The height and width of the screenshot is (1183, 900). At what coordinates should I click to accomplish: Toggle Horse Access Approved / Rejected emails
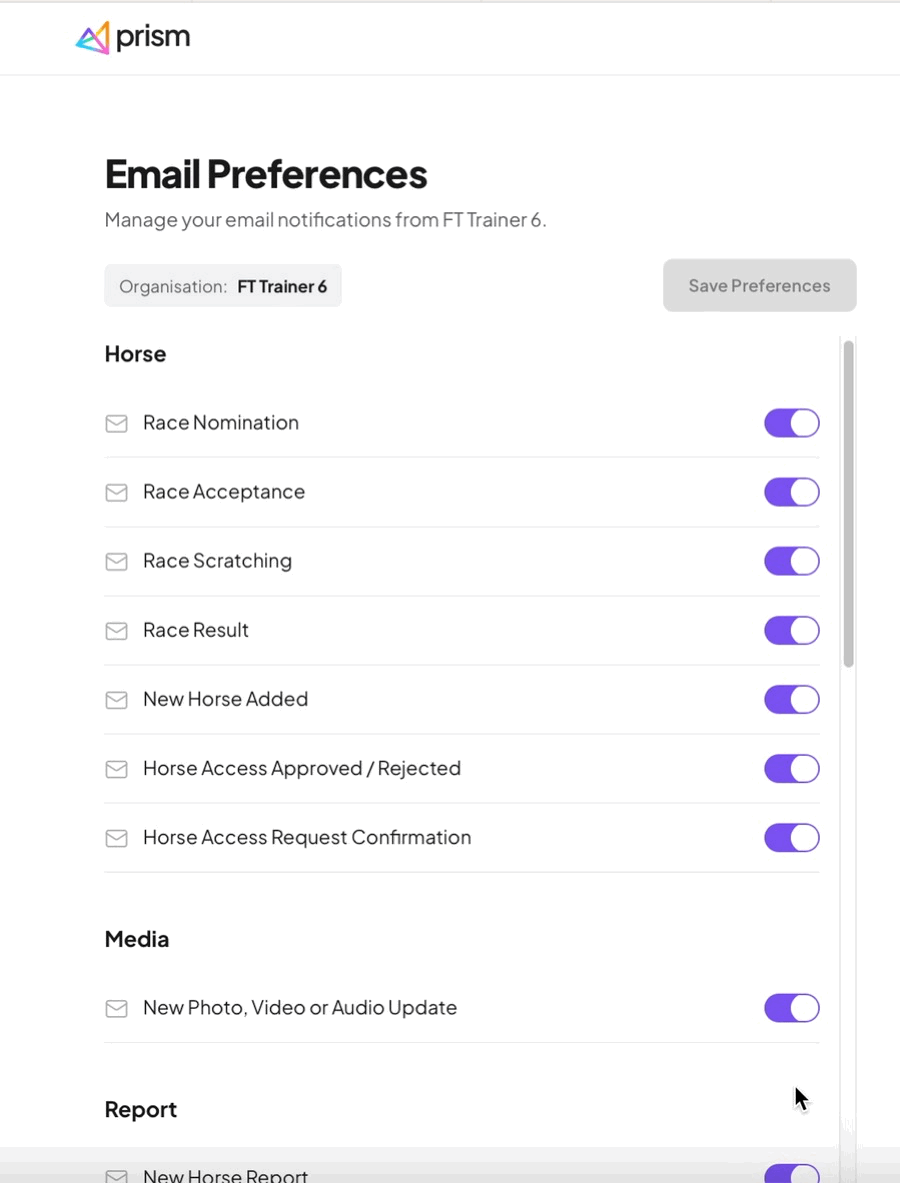(791, 769)
